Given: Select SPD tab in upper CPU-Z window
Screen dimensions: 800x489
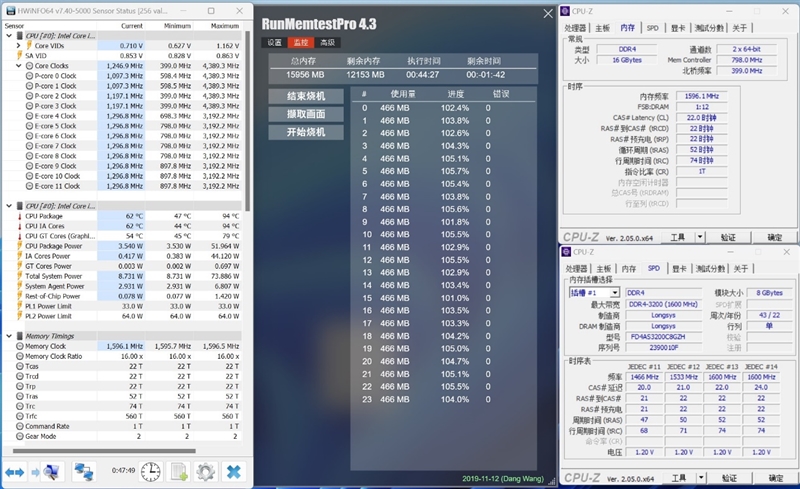Looking at the screenshot, I should tap(653, 28).
